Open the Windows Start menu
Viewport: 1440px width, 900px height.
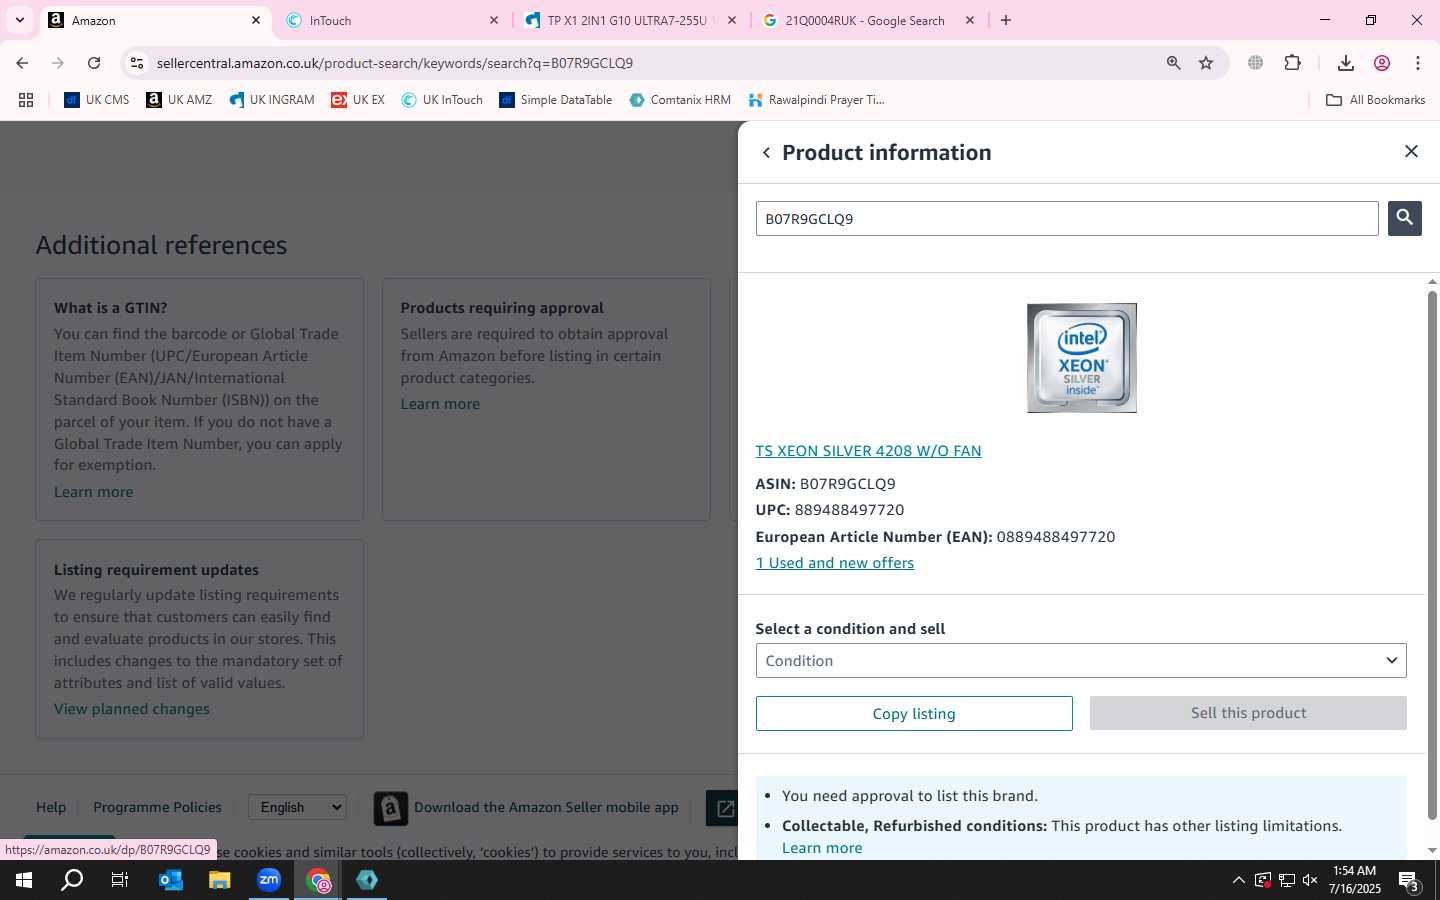point(24,880)
